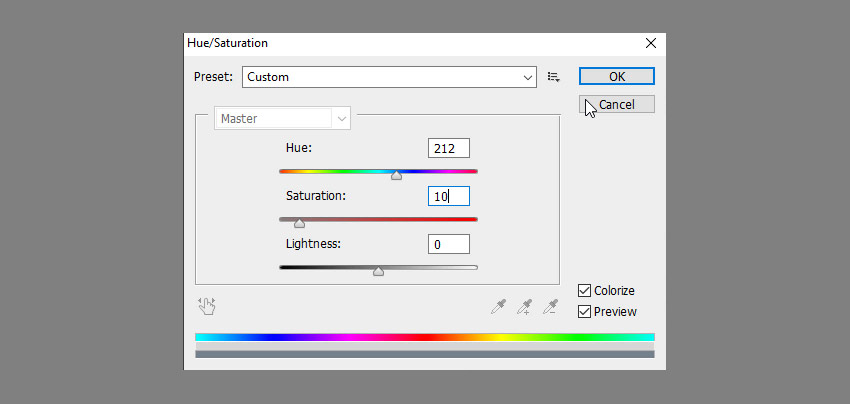Open the preset options menu icon
850x404 pixels.
coord(553,77)
